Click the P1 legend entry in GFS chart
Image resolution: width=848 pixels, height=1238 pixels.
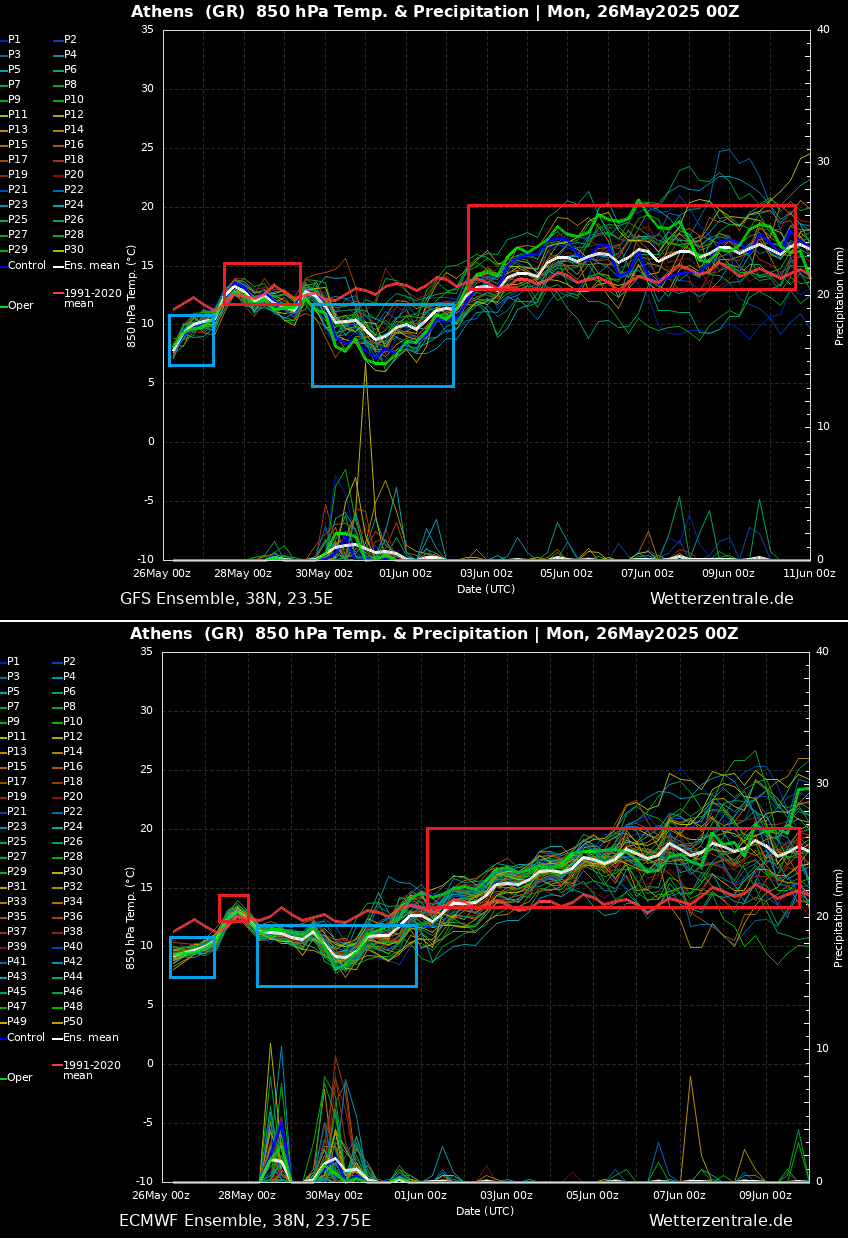(x=14, y=40)
